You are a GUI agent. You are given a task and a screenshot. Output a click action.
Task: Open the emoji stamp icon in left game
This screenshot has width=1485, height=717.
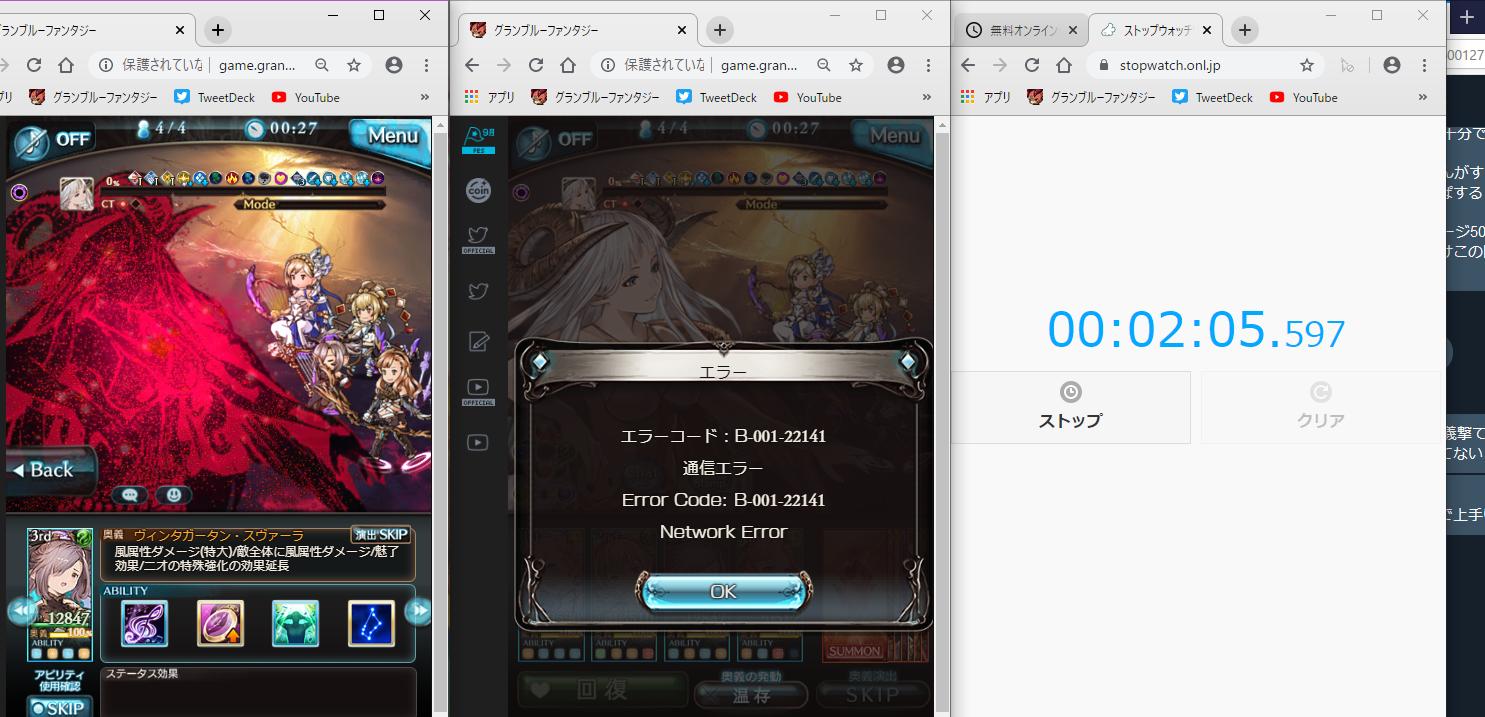pos(173,494)
